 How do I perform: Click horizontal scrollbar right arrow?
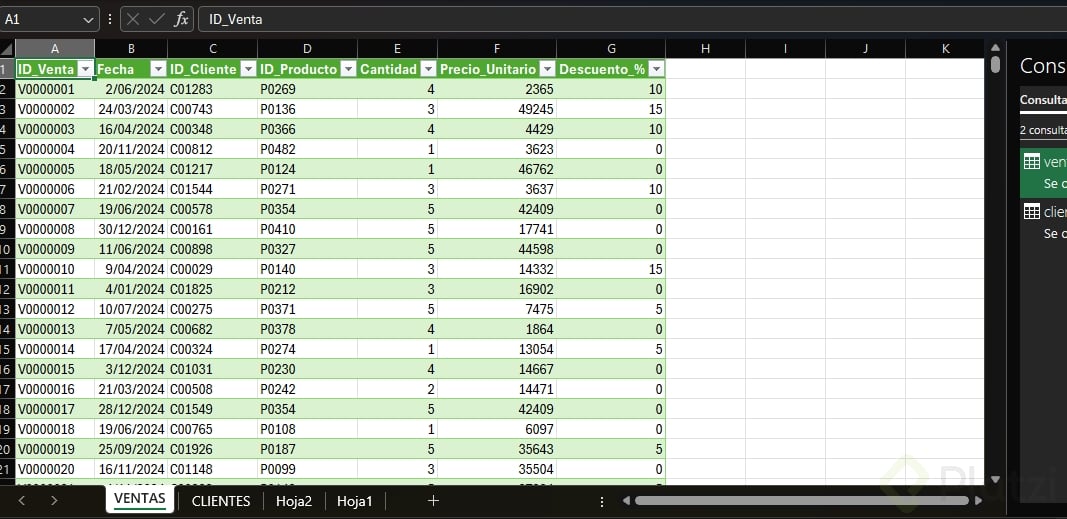coord(978,501)
